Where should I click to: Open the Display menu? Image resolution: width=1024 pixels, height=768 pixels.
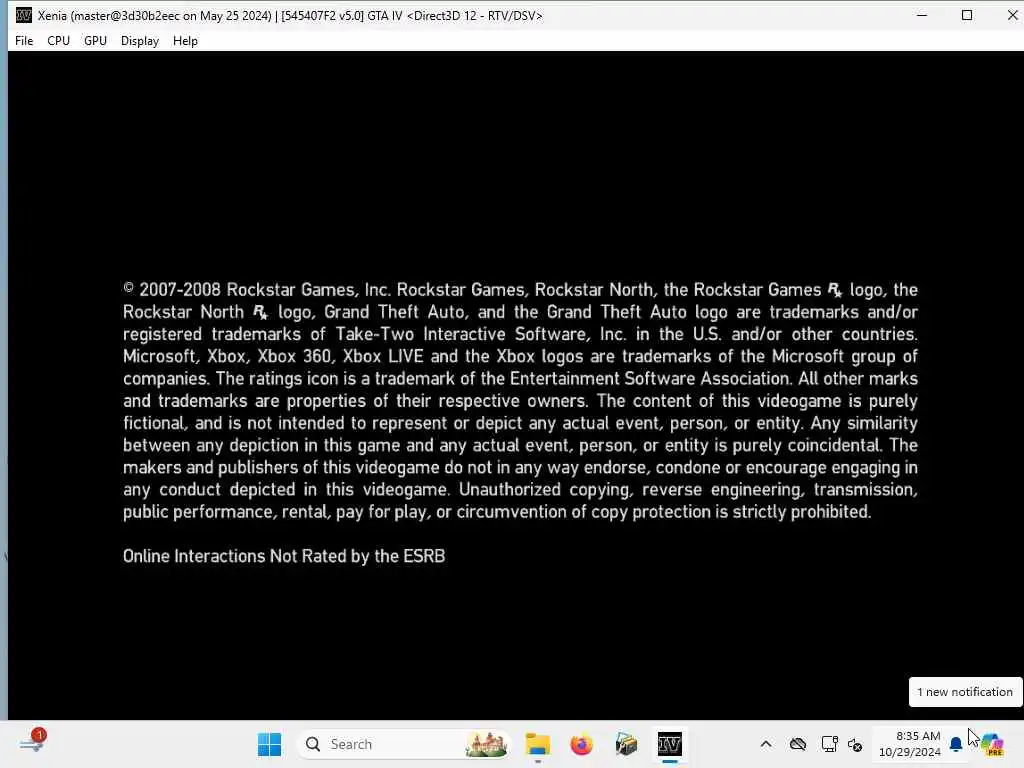(140, 40)
